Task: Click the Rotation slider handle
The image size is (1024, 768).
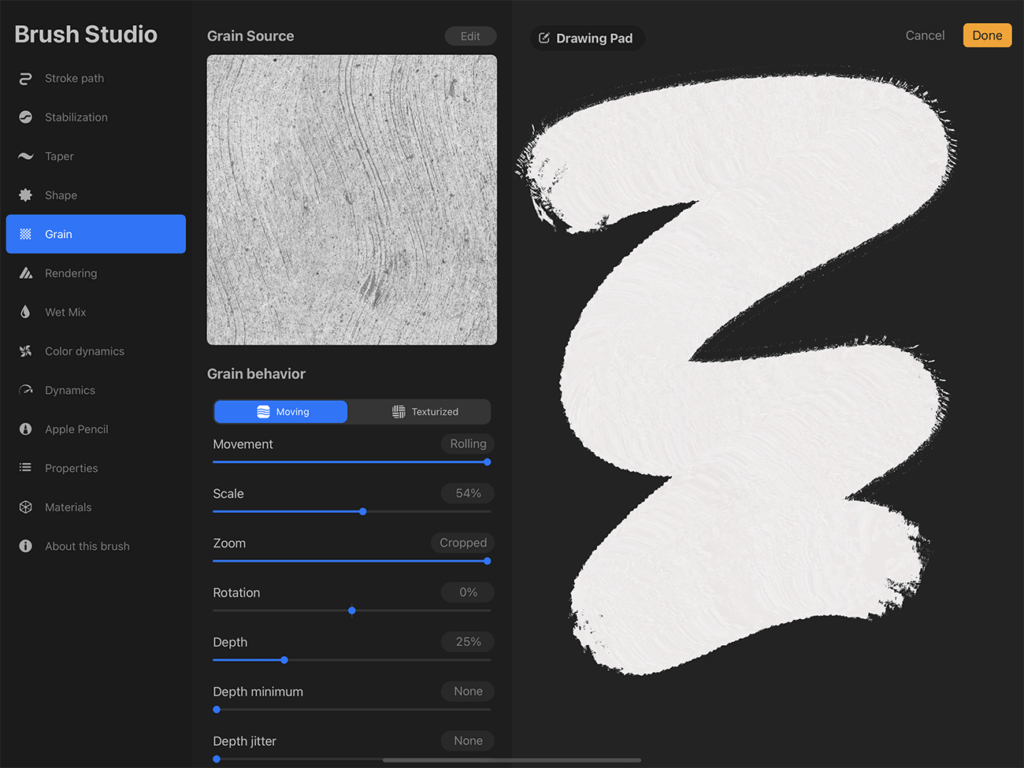Action: coord(352,611)
